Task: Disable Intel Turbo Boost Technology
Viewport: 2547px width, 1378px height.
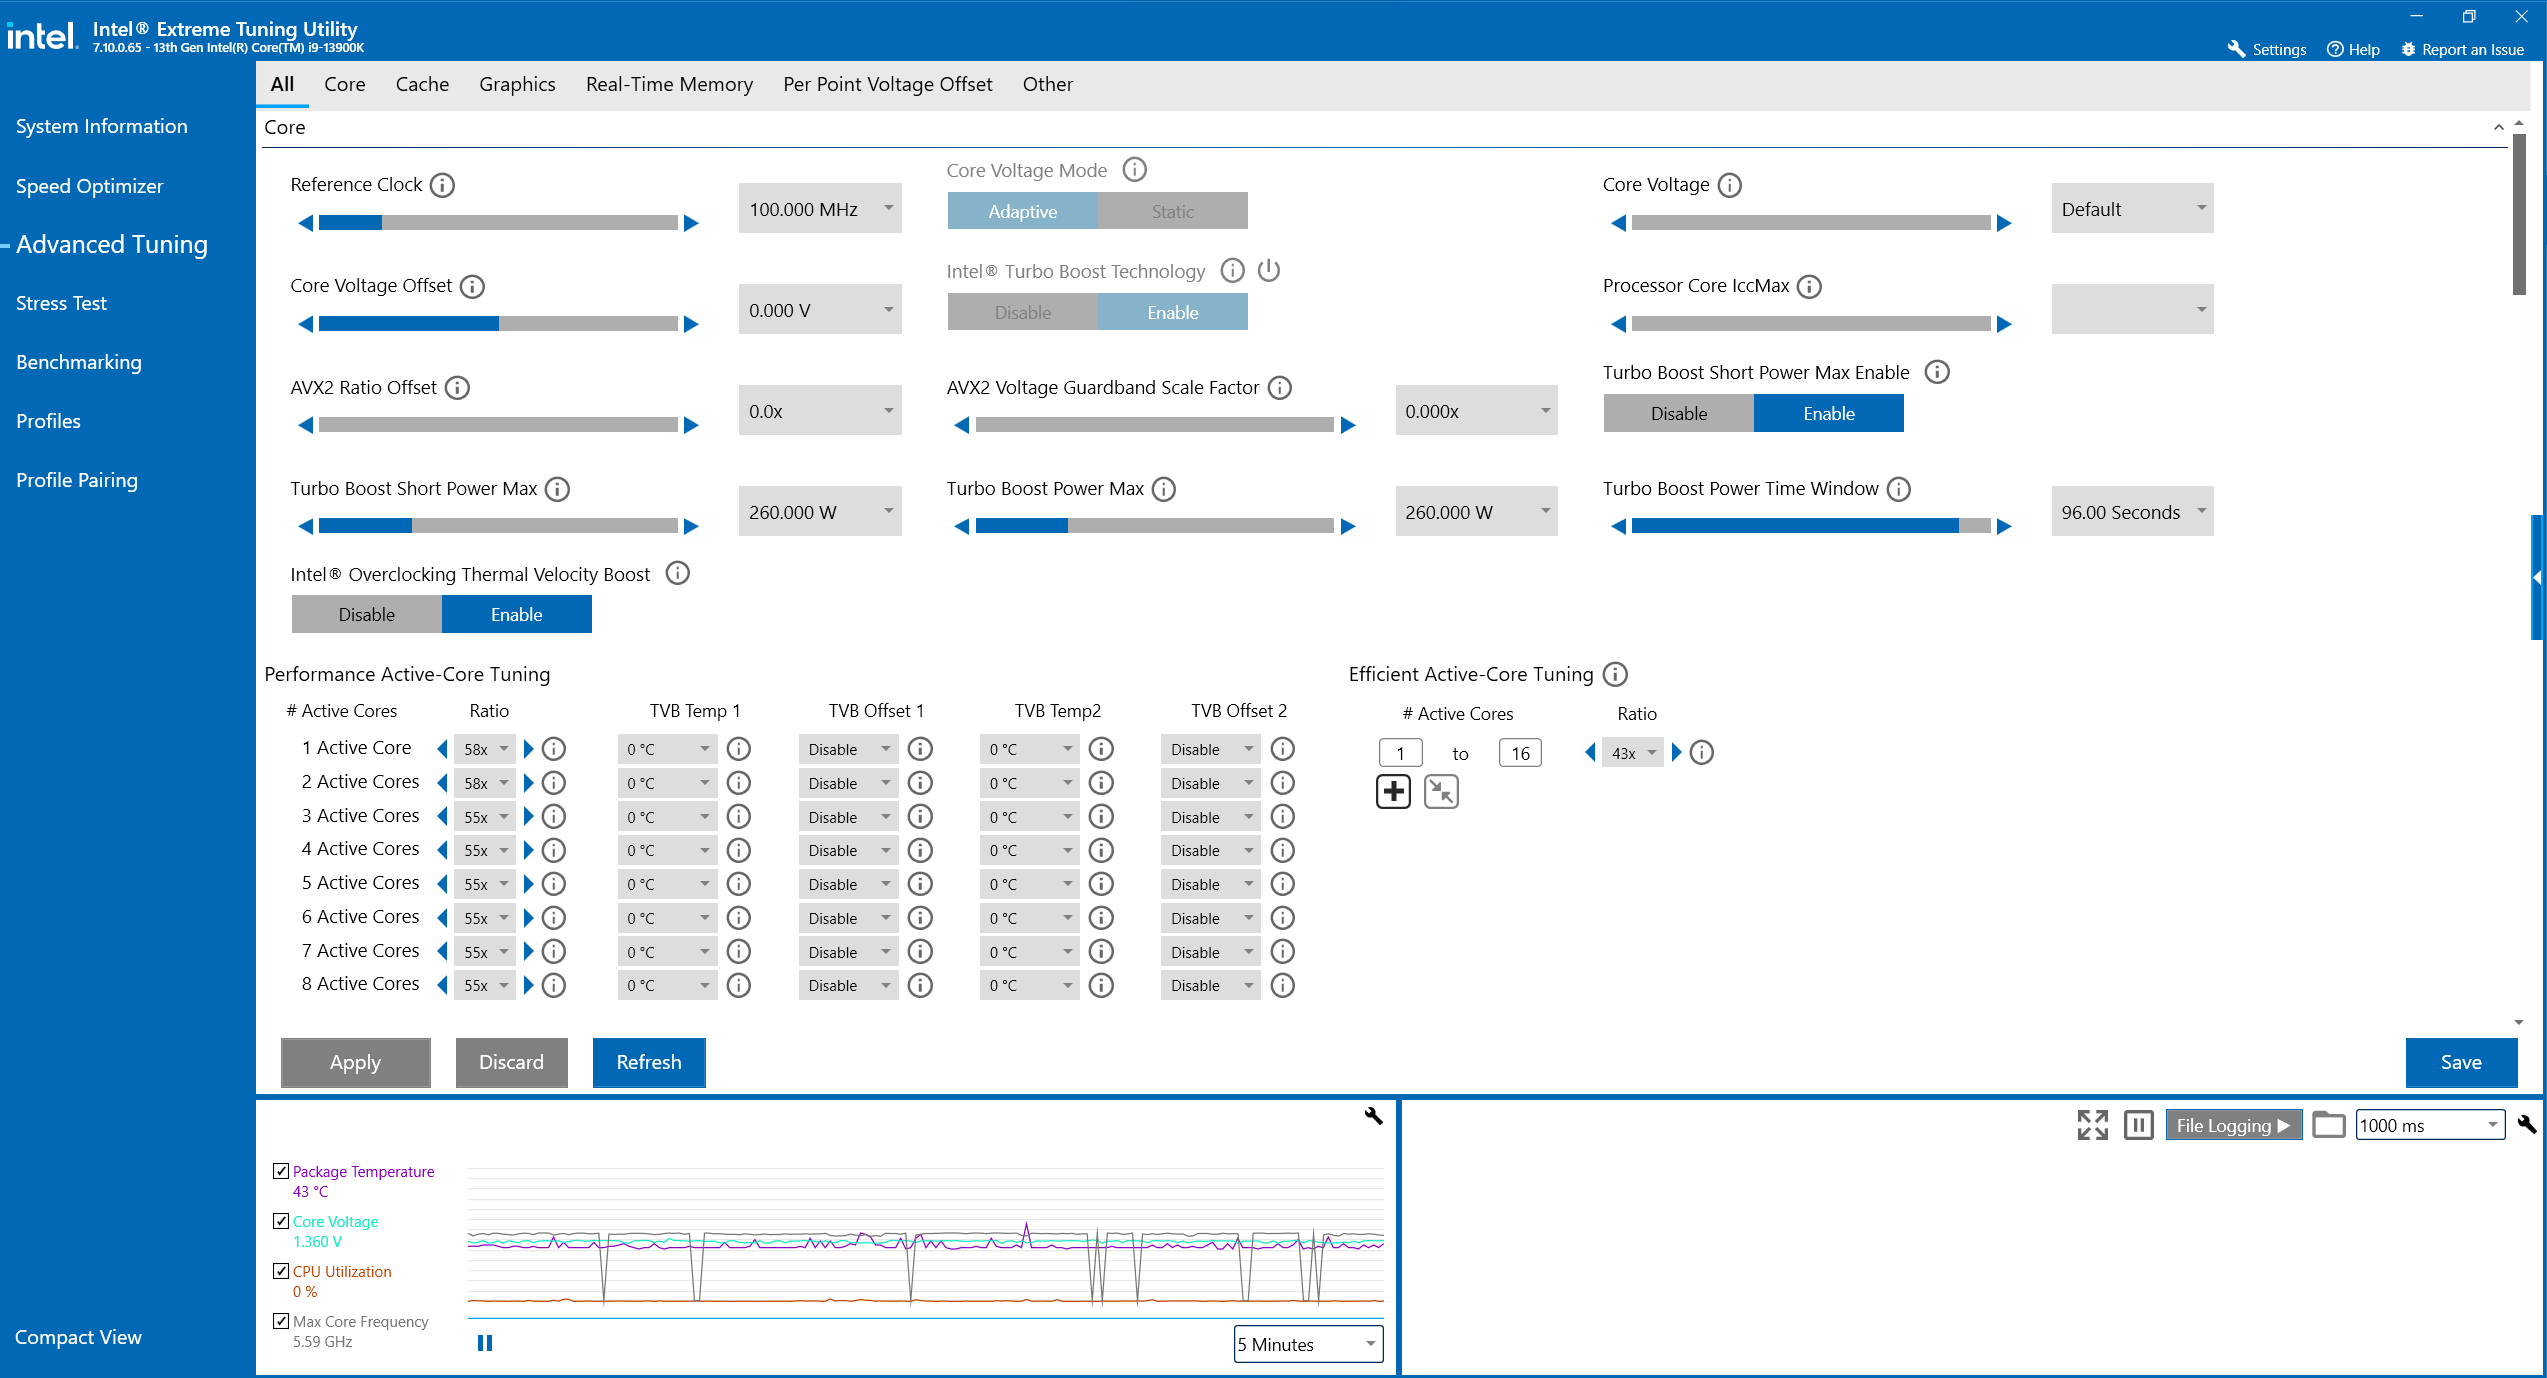Action: click(1020, 312)
